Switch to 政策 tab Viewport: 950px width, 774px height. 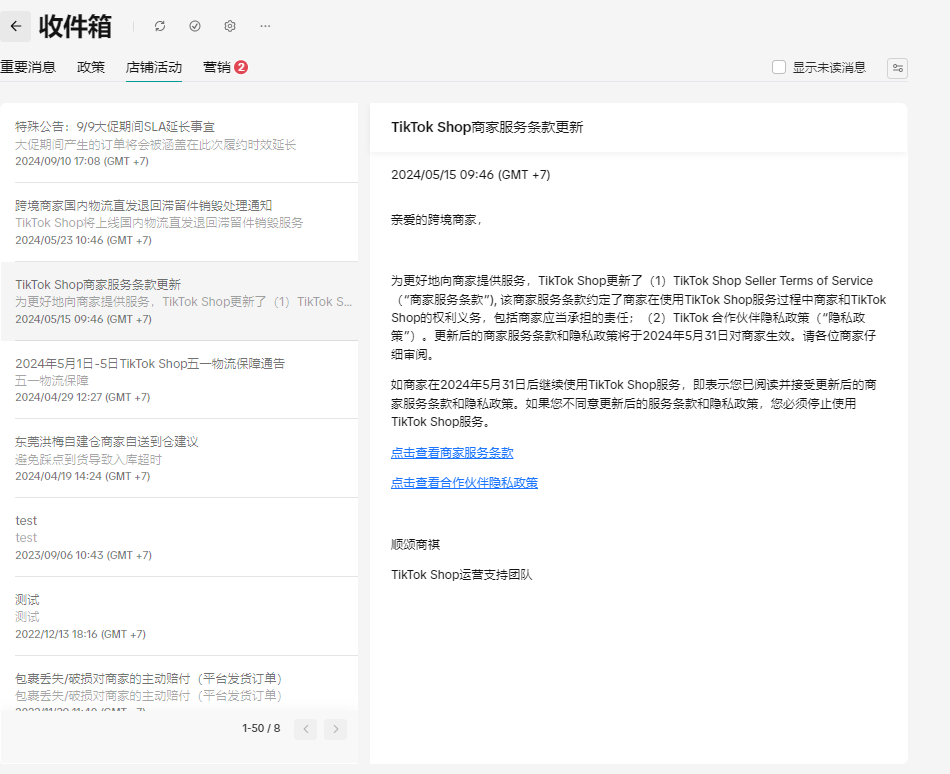[91, 68]
